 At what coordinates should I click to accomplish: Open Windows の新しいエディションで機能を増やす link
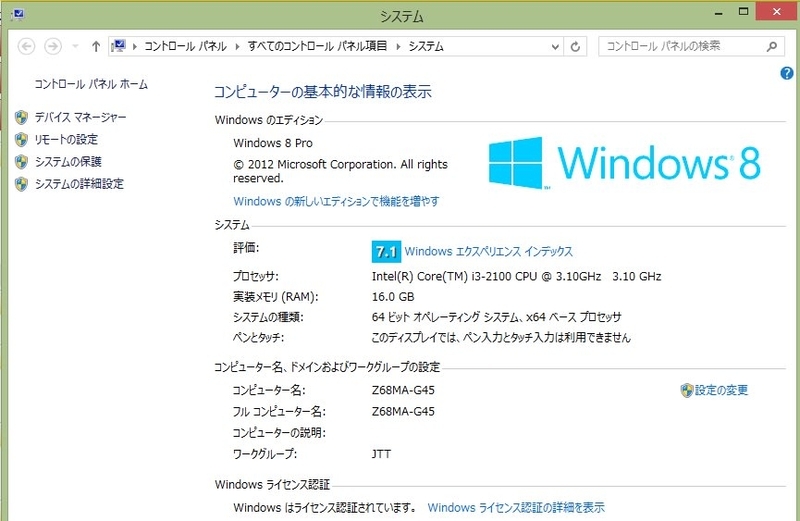click(336, 202)
